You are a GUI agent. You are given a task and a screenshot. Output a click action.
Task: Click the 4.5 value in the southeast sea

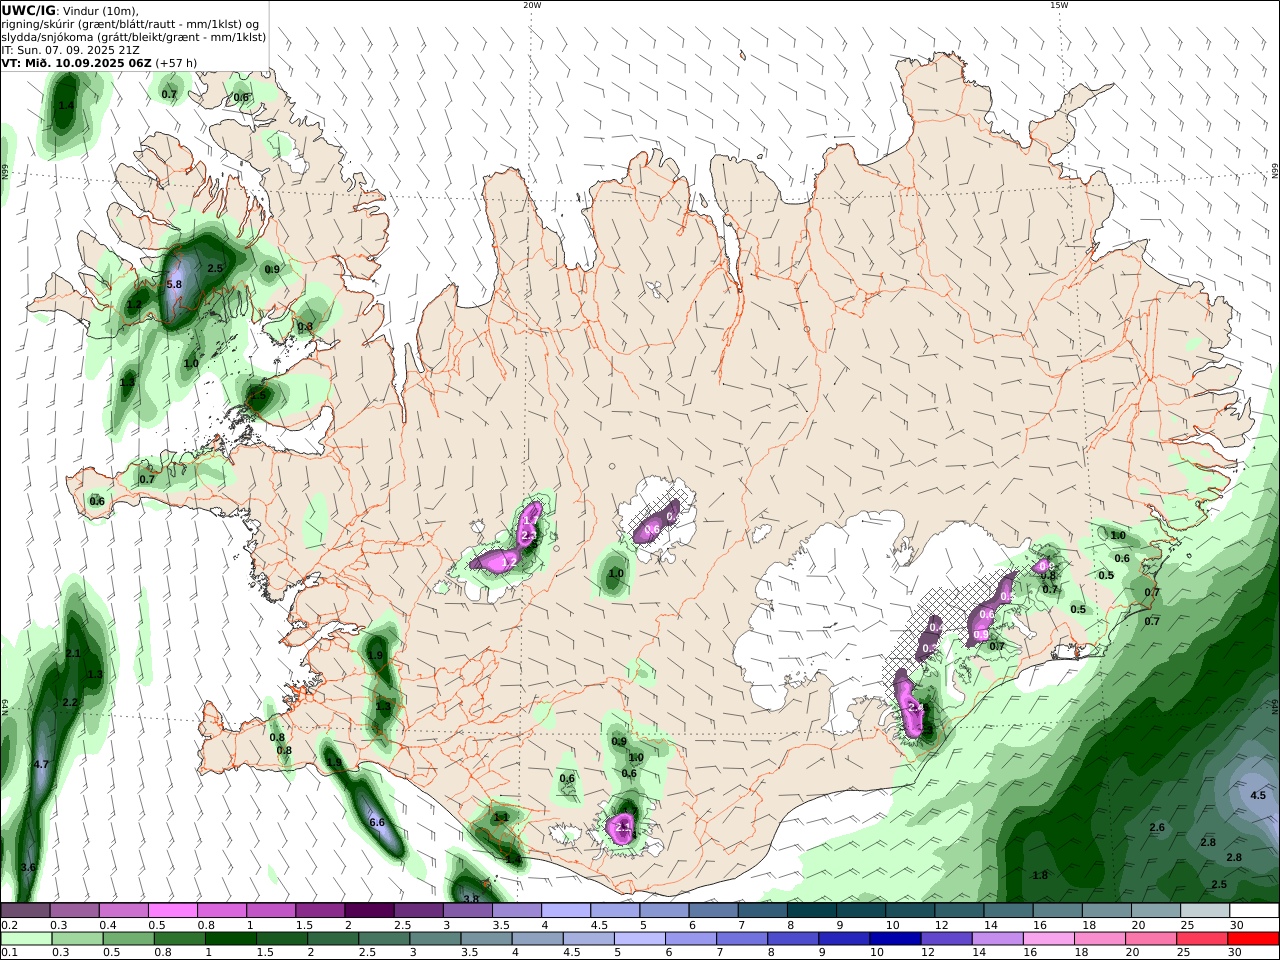1258,795
